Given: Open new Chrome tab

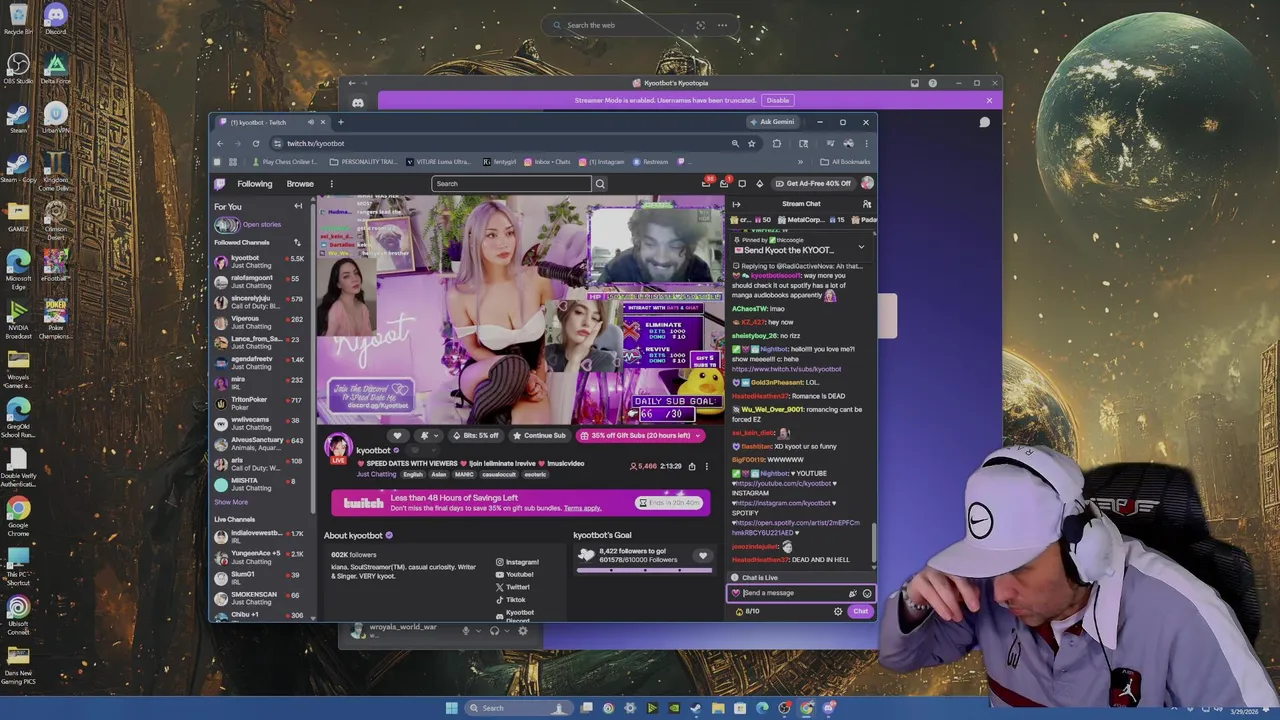Looking at the screenshot, I should (x=340, y=122).
